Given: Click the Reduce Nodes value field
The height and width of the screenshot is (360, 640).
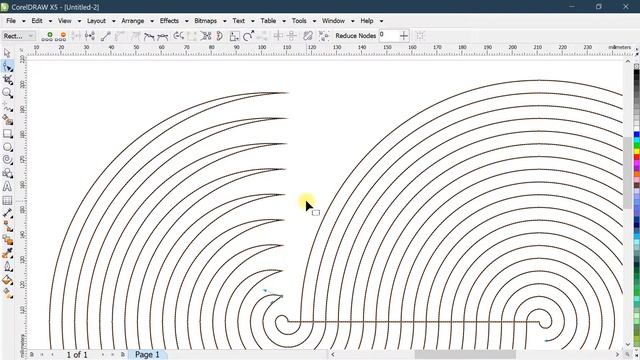Looking at the screenshot, I should click(388, 36).
